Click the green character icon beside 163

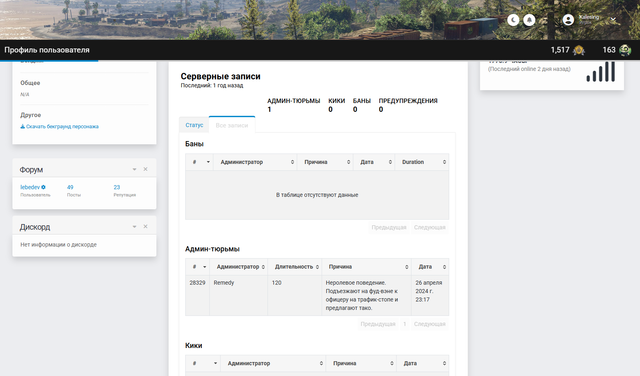pyautogui.click(x=625, y=50)
